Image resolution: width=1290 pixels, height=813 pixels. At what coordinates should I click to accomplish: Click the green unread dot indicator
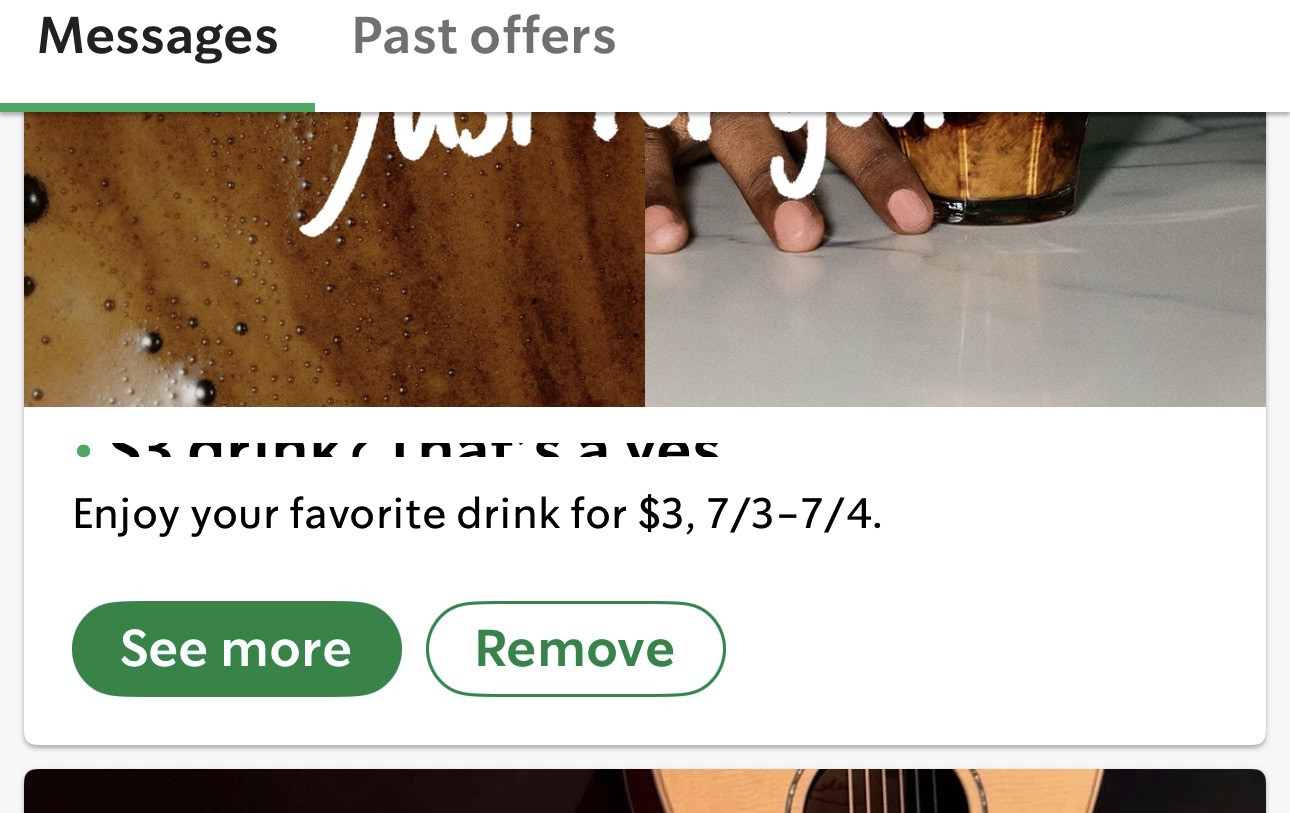tap(84, 451)
